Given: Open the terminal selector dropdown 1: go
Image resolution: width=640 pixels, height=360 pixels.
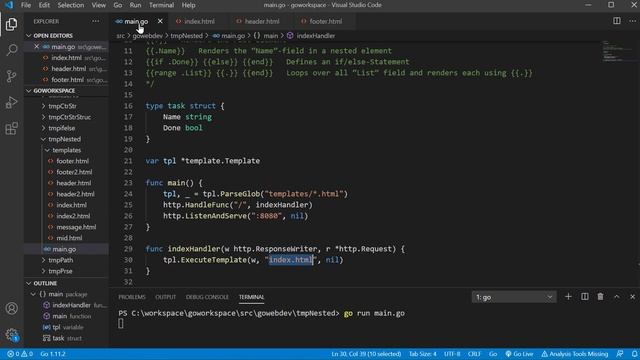Looking at the screenshot, I should [x=513, y=297].
